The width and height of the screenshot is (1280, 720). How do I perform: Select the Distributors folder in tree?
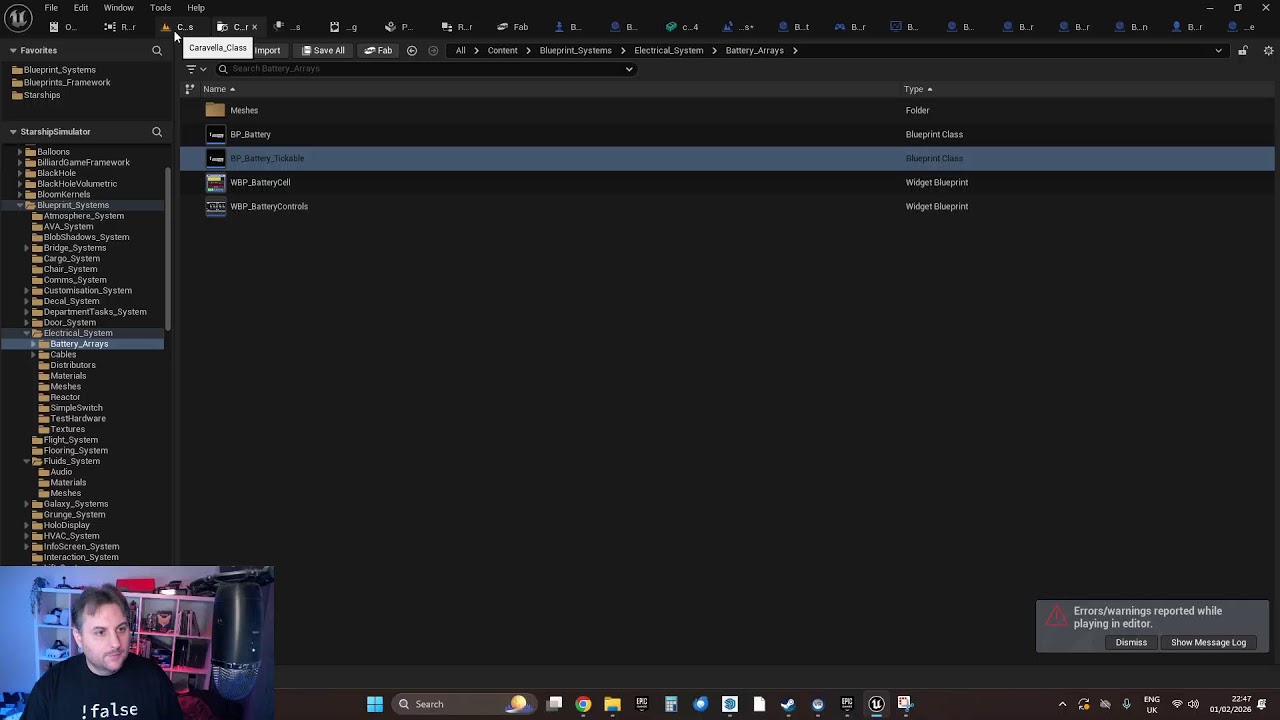(x=73, y=365)
